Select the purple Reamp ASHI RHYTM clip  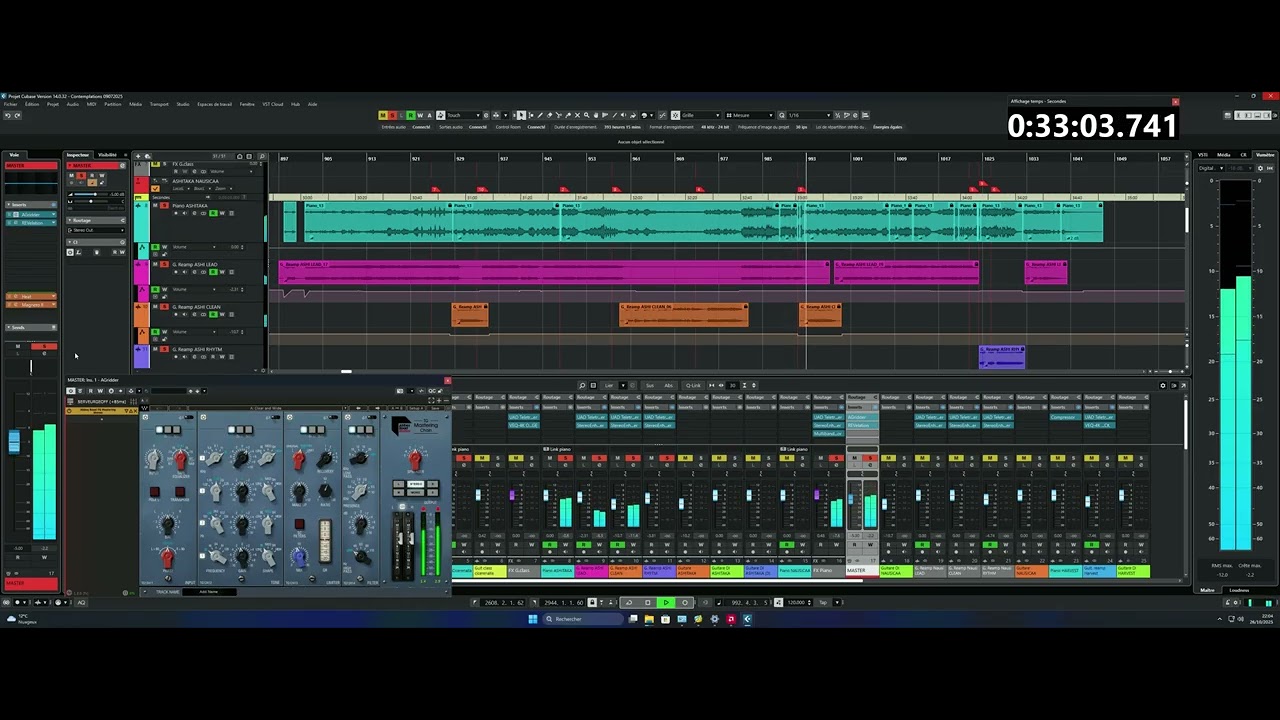click(1001, 356)
